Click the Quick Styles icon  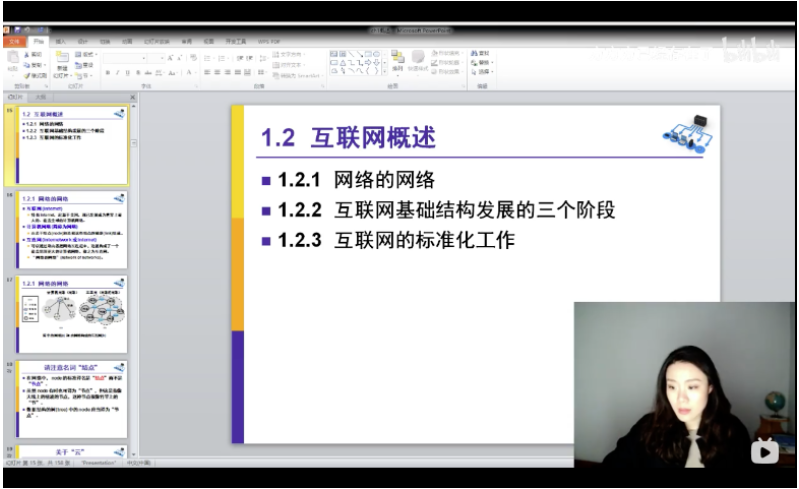[418, 57]
